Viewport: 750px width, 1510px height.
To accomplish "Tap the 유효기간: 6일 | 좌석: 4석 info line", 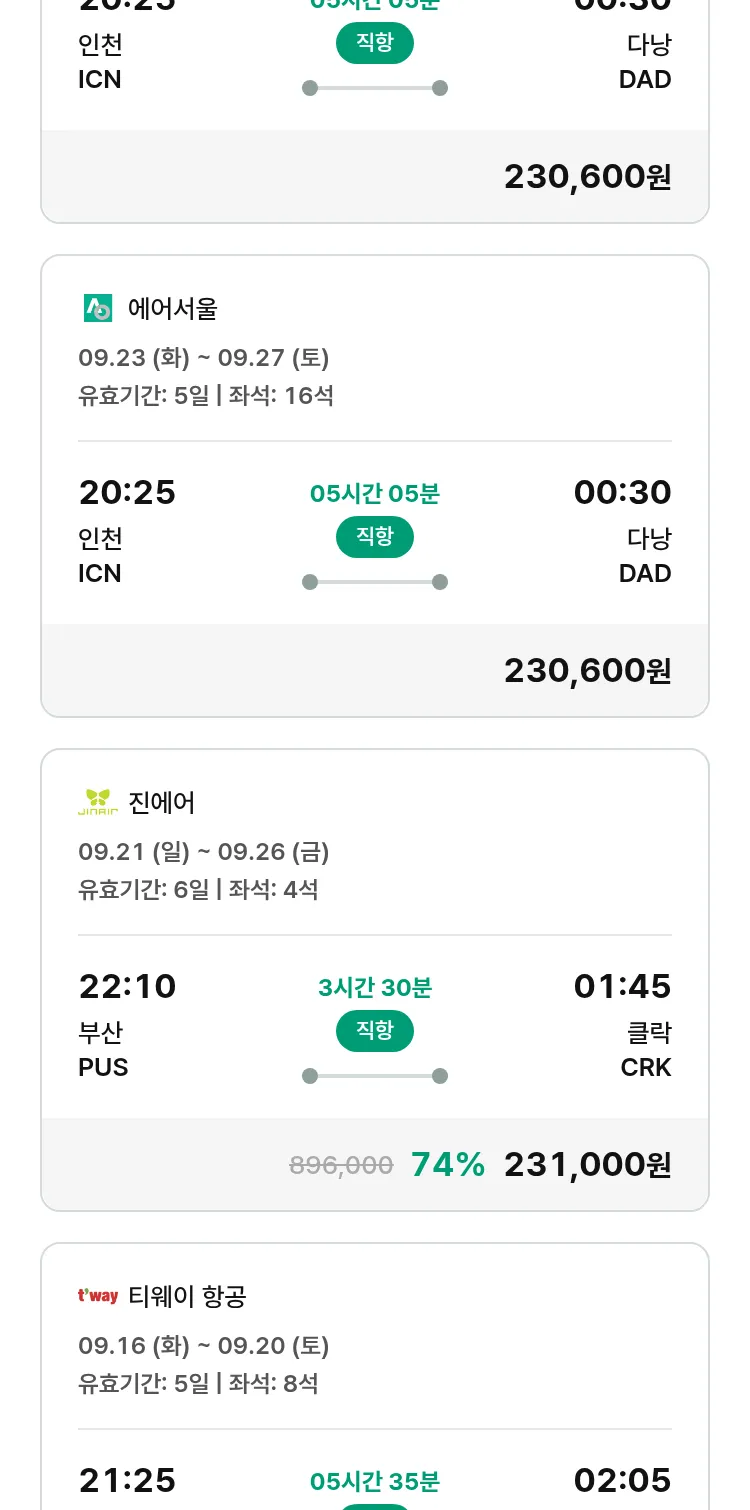I will pos(198,889).
